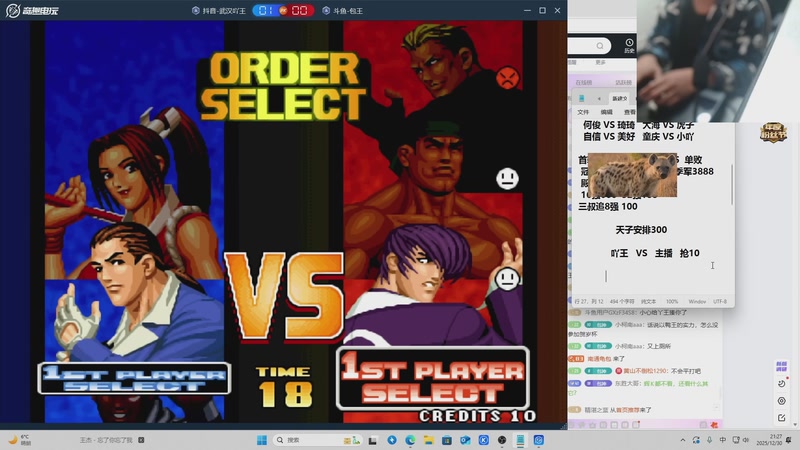Click the browser search magnifier icon

pyautogui.click(x=600, y=46)
